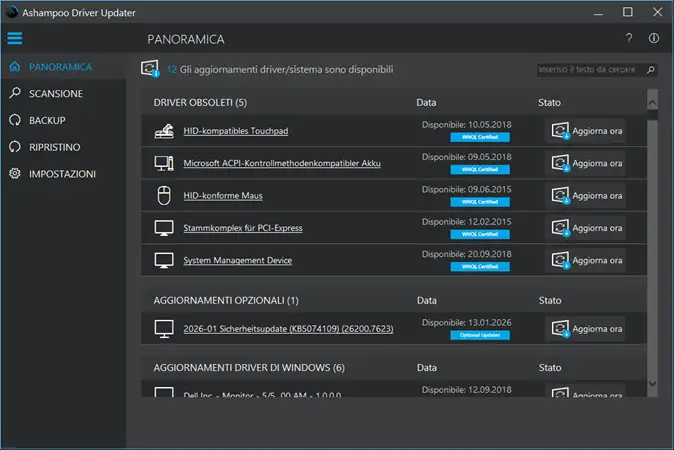Click the info icon in header
Screen dimensions: 674x450
point(654,39)
